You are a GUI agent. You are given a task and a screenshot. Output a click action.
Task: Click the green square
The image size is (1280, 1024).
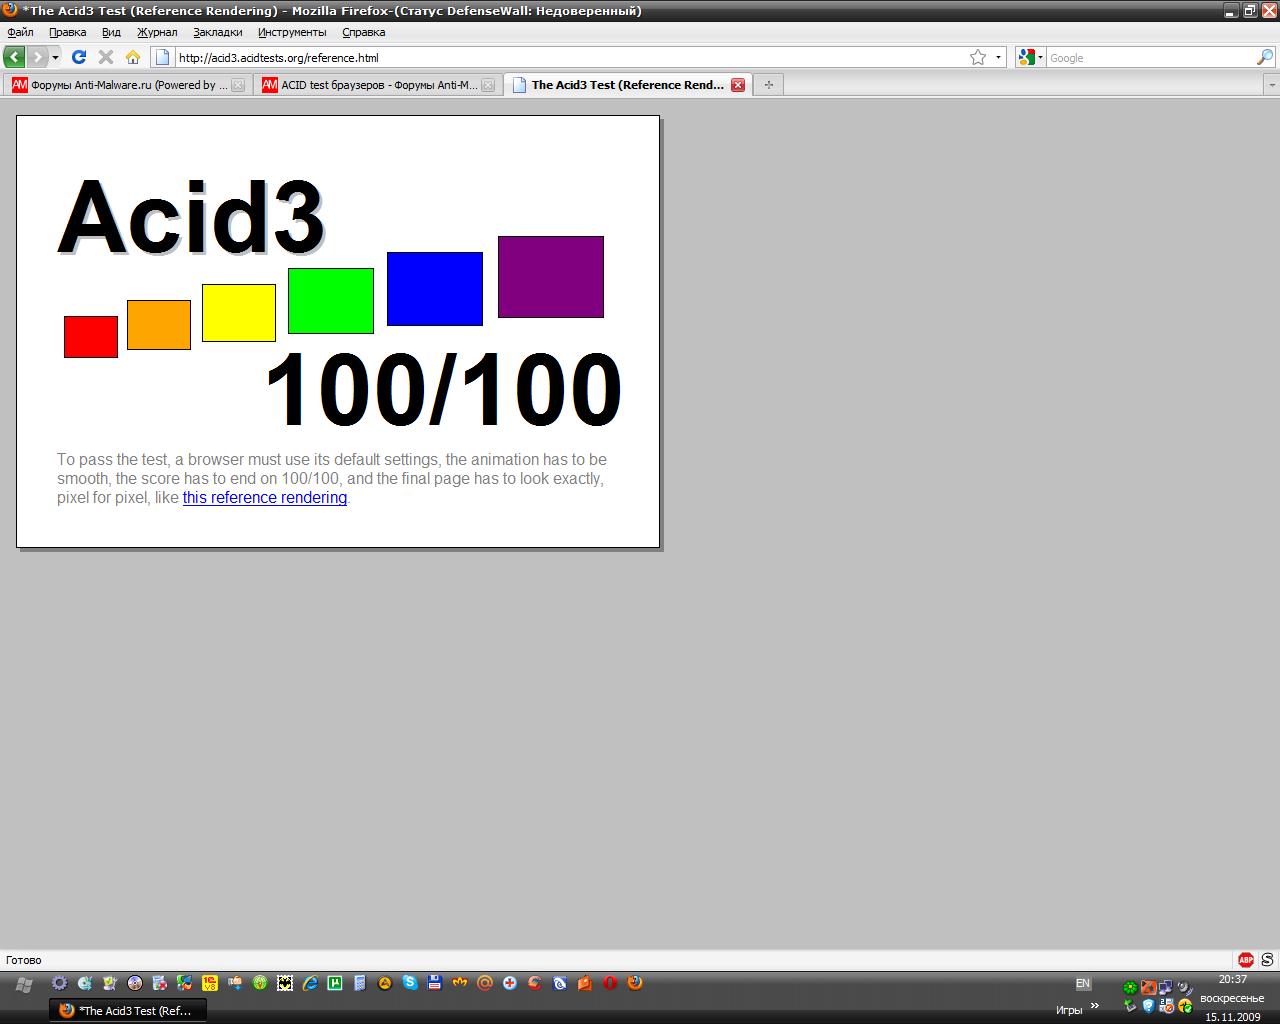pos(331,301)
